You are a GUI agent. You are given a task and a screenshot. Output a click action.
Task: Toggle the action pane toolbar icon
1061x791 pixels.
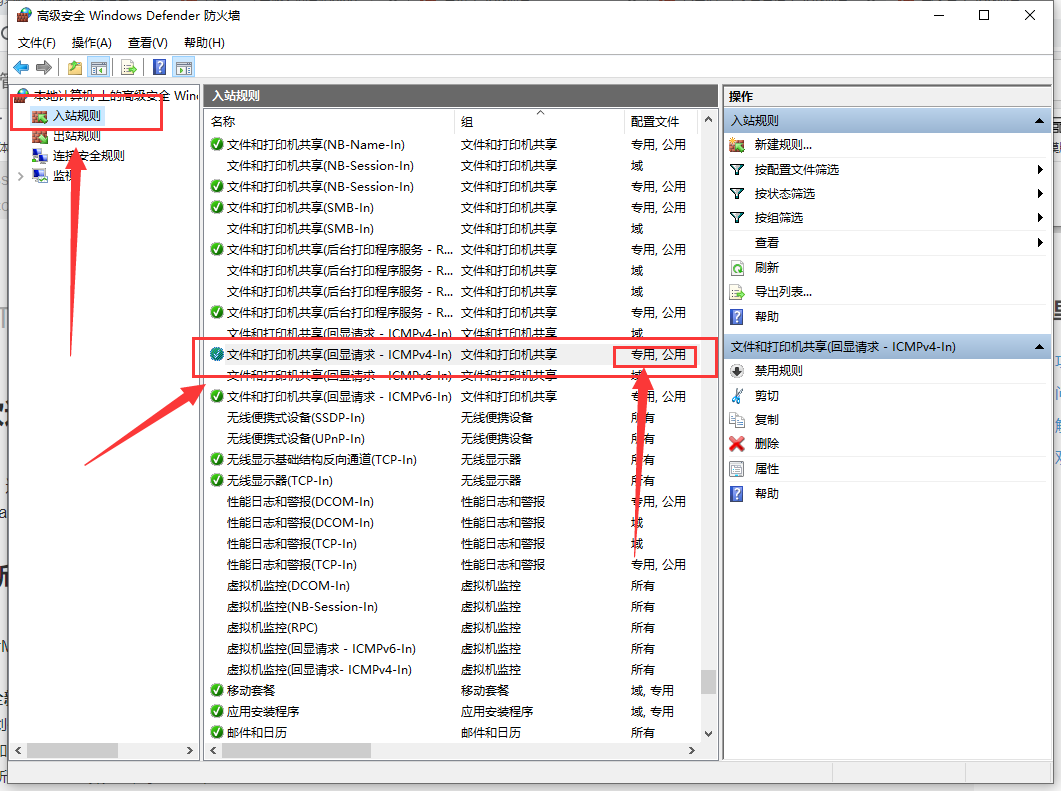(184, 67)
